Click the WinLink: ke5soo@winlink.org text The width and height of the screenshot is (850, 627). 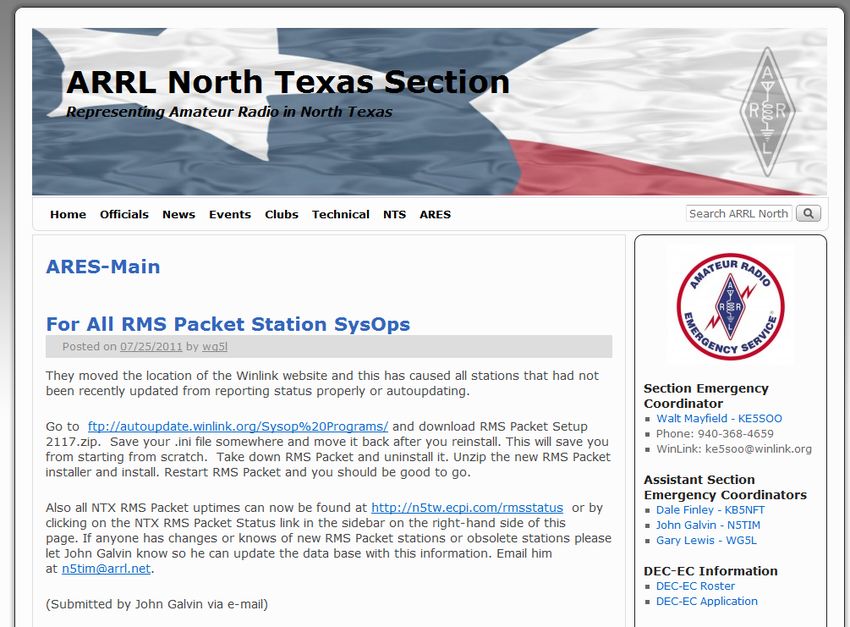[734, 449]
